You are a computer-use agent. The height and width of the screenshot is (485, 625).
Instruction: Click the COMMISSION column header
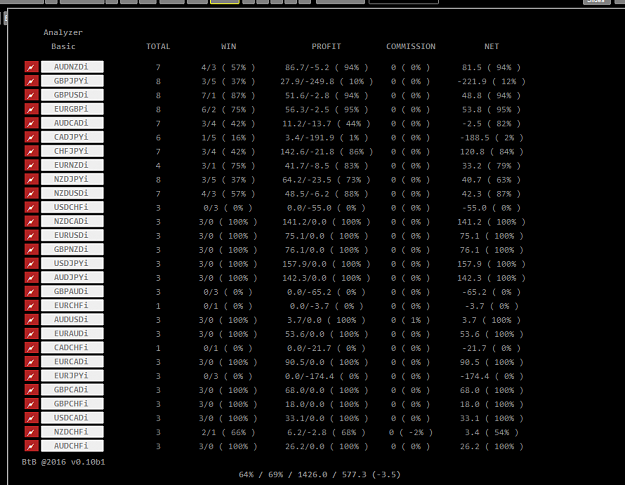(x=411, y=46)
